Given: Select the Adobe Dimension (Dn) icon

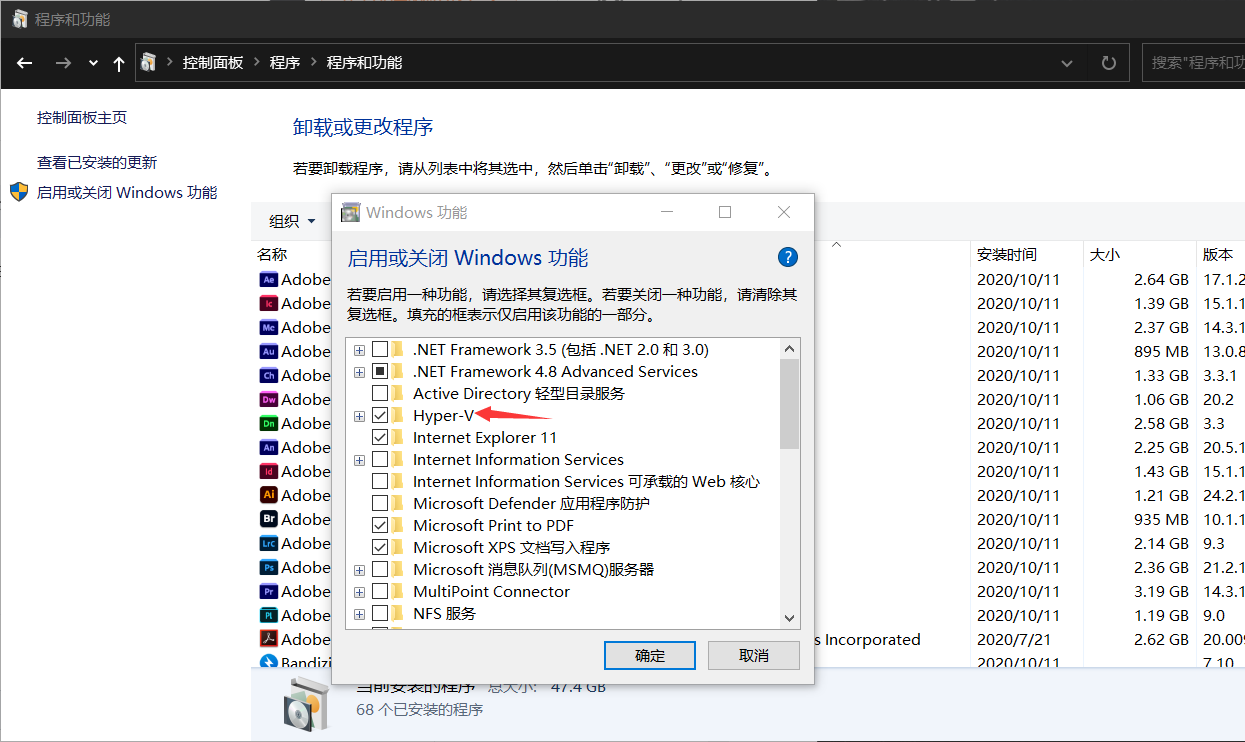Looking at the screenshot, I should click(268, 423).
